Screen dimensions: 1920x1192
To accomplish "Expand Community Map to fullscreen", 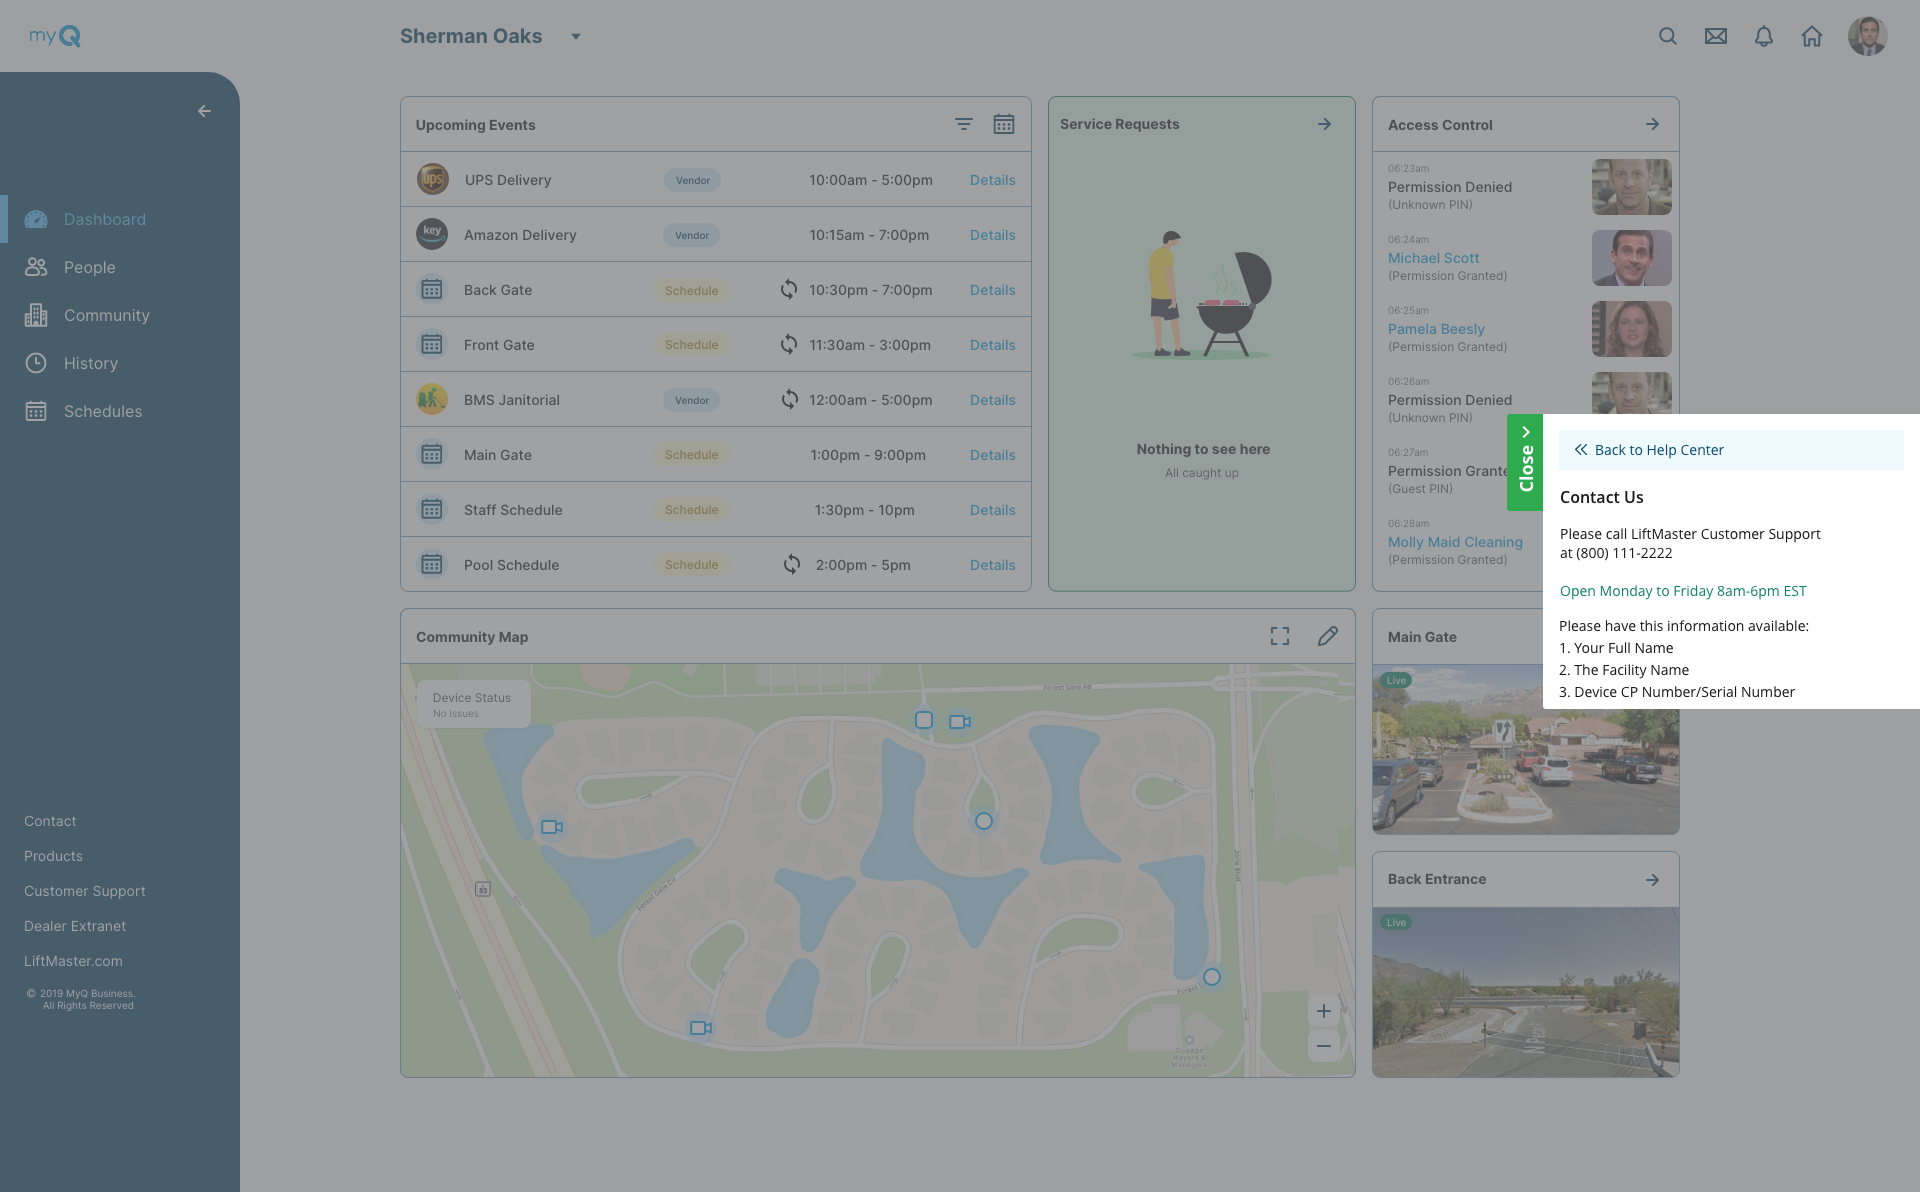I will pos(1280,636).
